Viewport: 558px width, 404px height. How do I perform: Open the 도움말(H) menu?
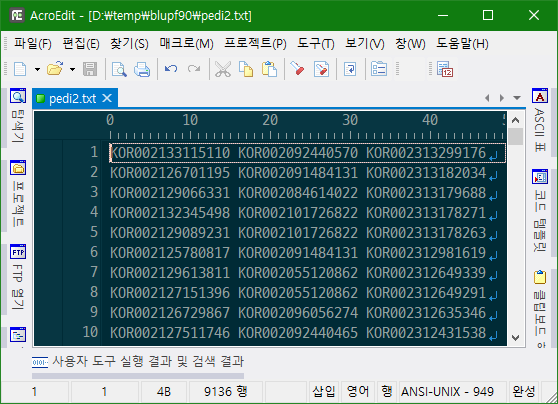coord(462,44)
